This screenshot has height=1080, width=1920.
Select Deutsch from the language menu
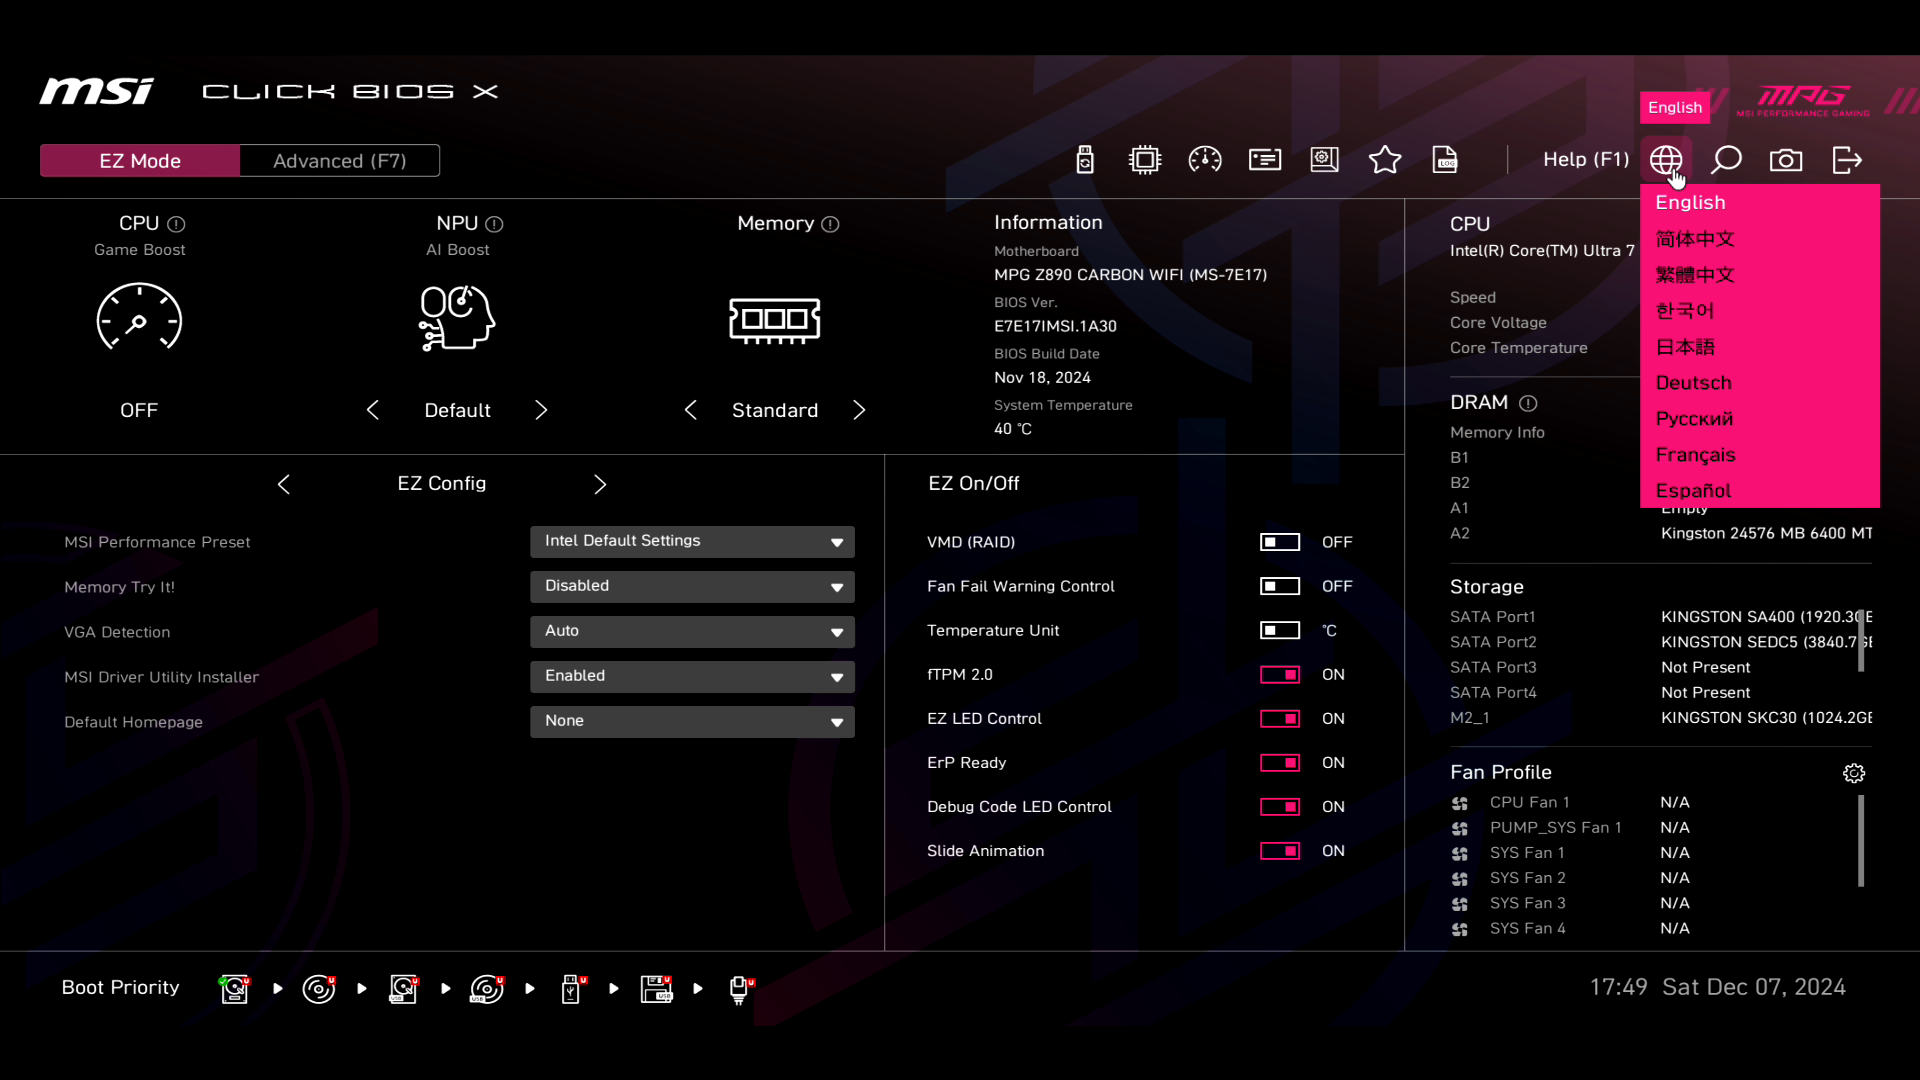click(x=1693, y=383)
